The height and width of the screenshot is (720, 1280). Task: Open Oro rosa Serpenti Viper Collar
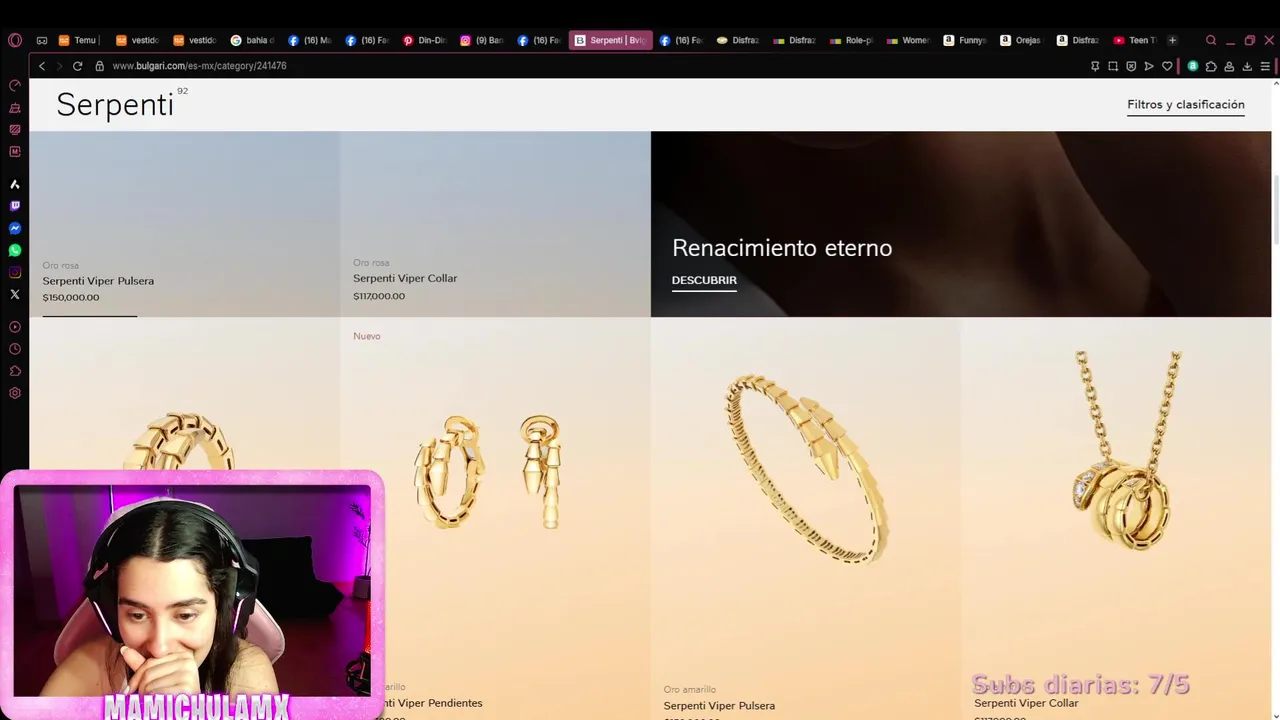click(405, 278)
